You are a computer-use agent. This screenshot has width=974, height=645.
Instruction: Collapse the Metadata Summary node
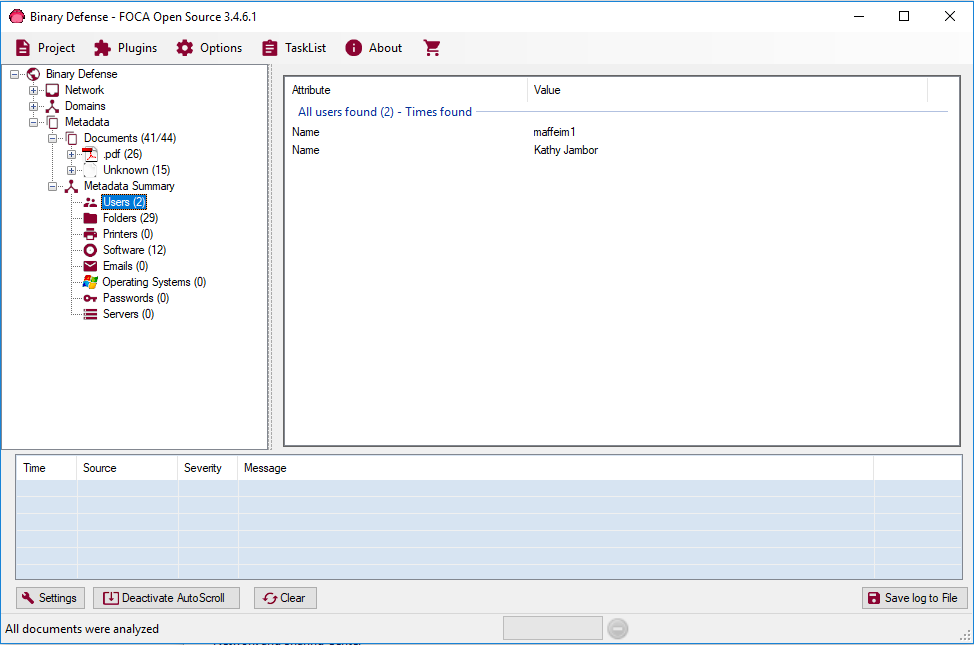coord(53,186)
